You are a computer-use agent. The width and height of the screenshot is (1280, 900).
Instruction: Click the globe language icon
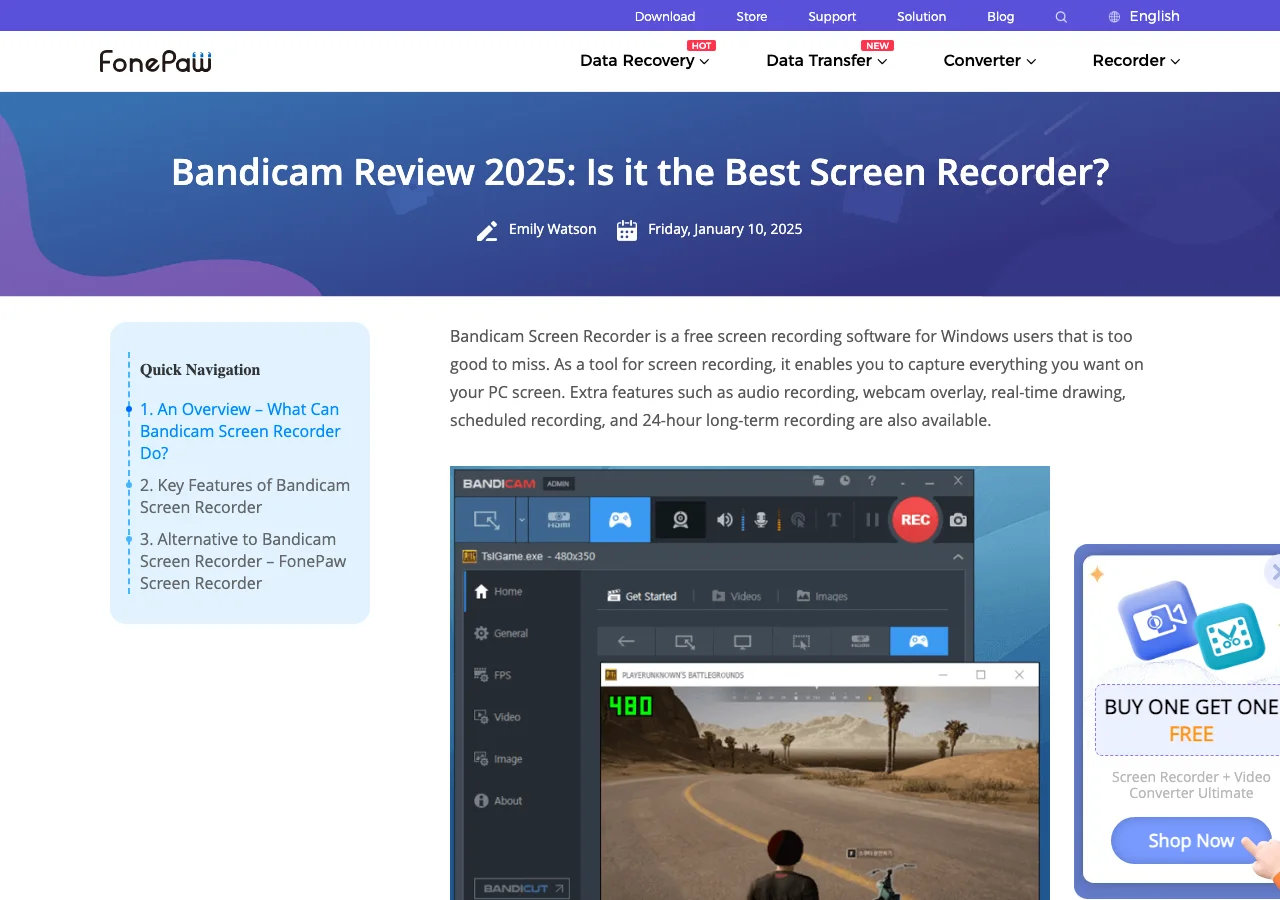pos(1115,17)
